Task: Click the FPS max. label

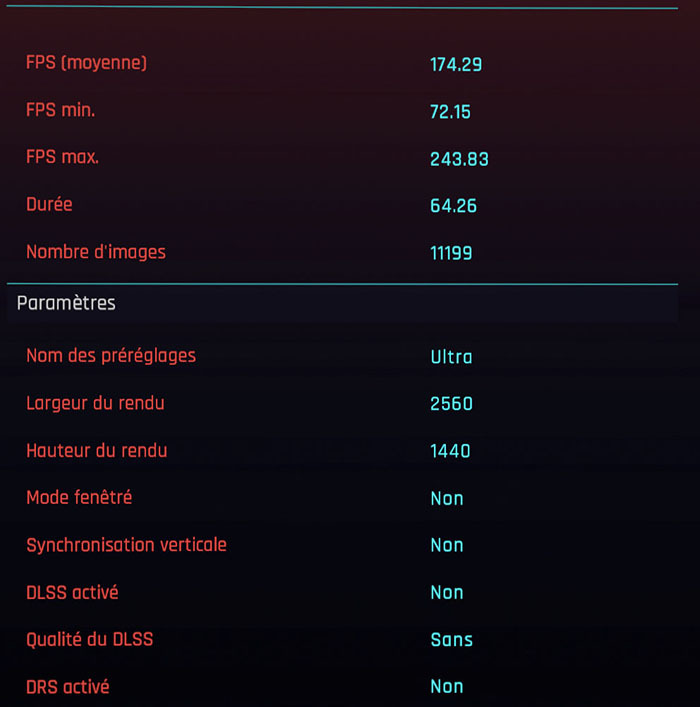Action: point(62,157)
